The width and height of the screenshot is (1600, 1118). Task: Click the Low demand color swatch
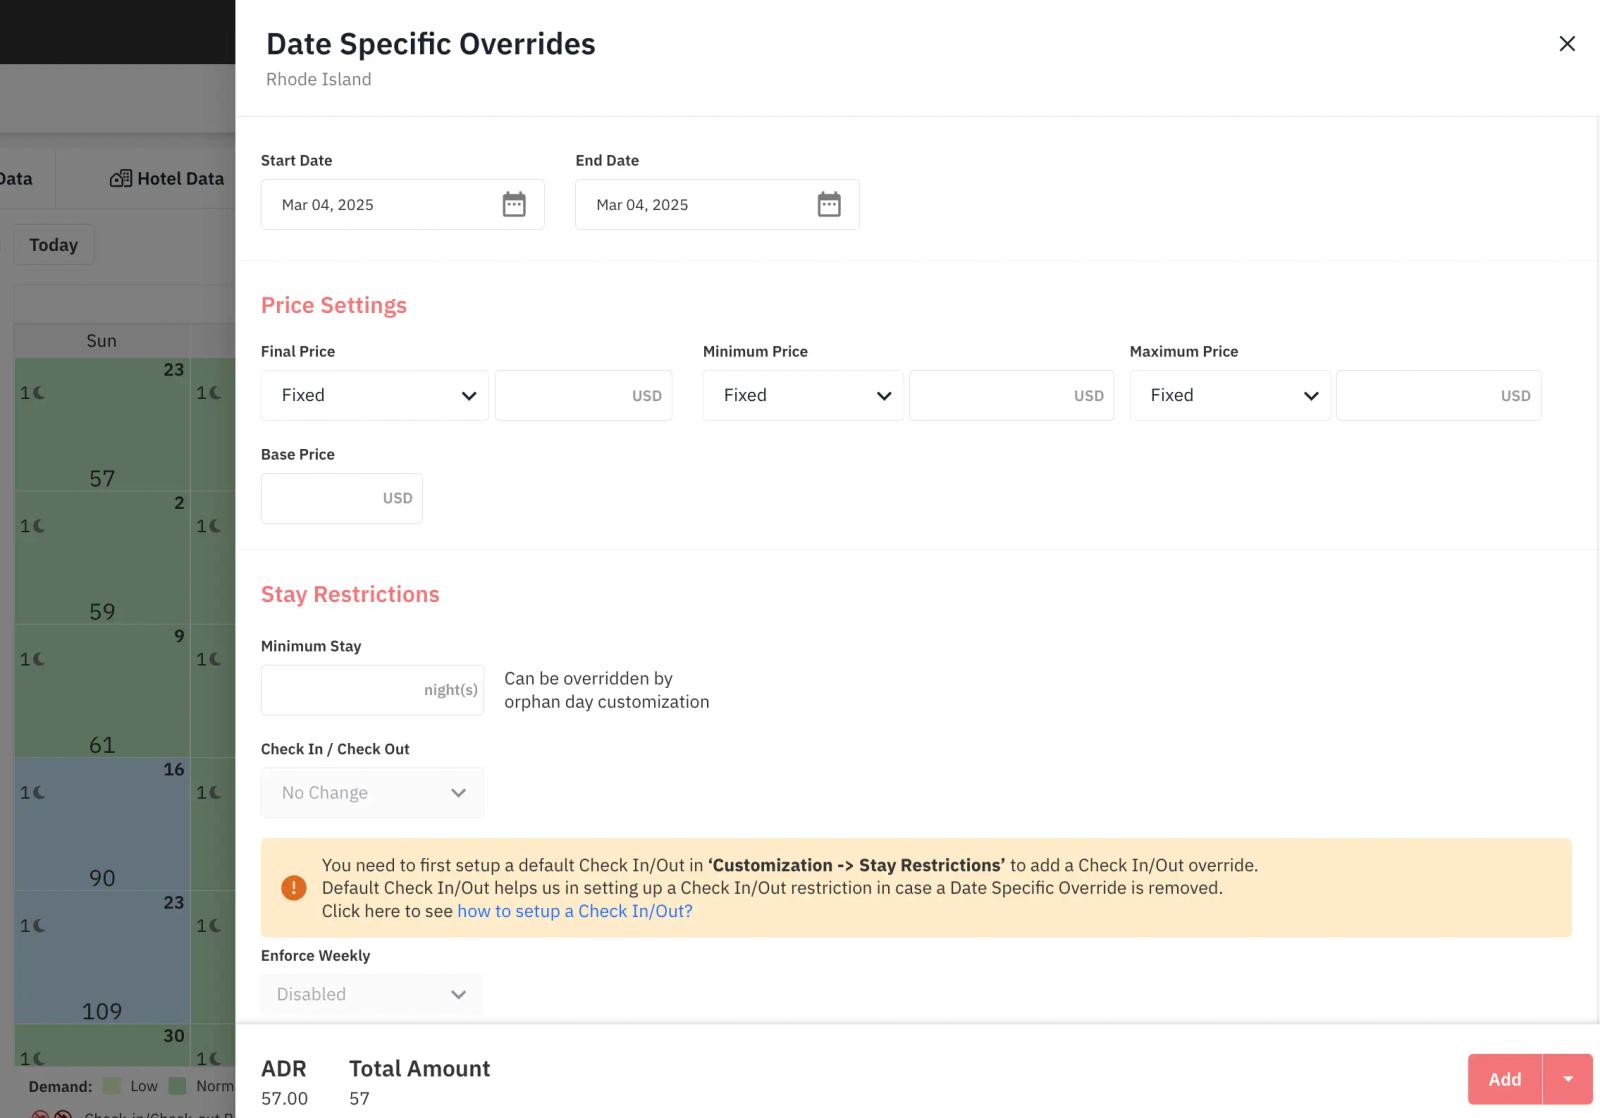click(x=112, y=1086)
